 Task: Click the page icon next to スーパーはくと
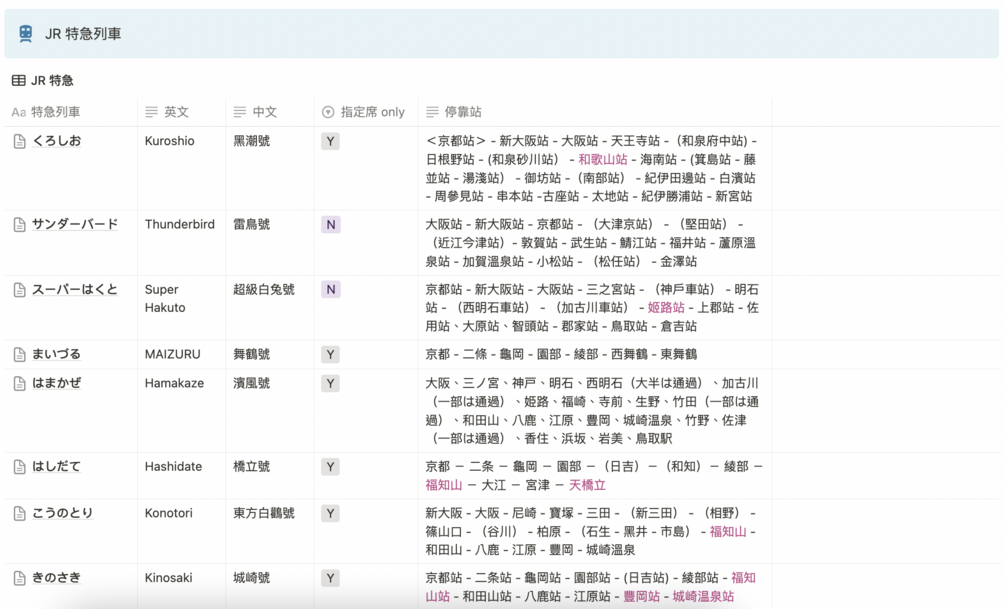point(19,290)
